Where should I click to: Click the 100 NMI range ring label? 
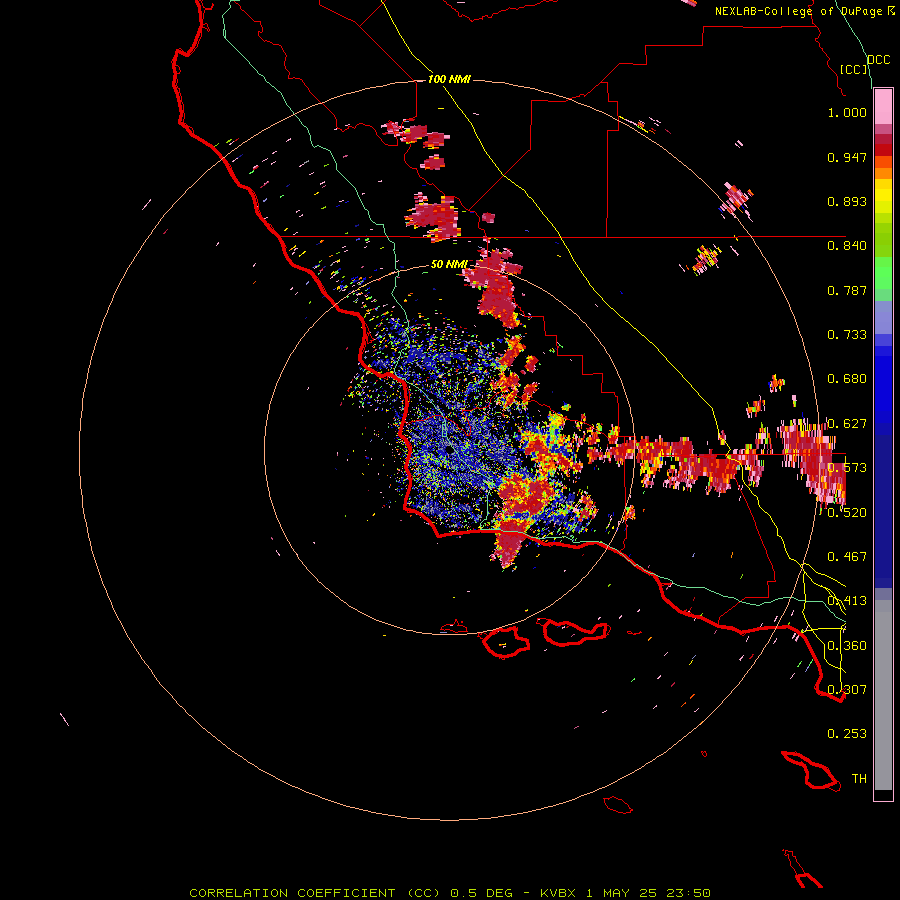click(449, 79)
